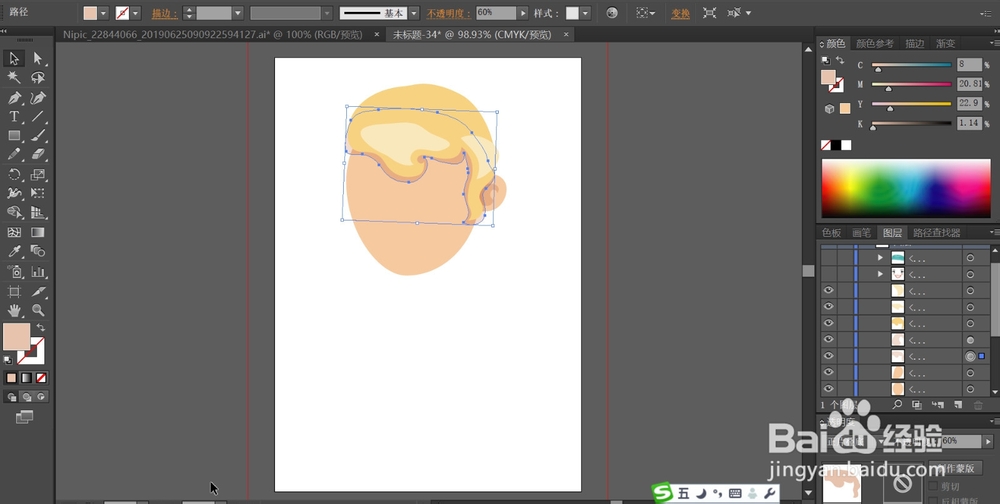
Task: Select the Rectangle tool
Action: (14, 135)
